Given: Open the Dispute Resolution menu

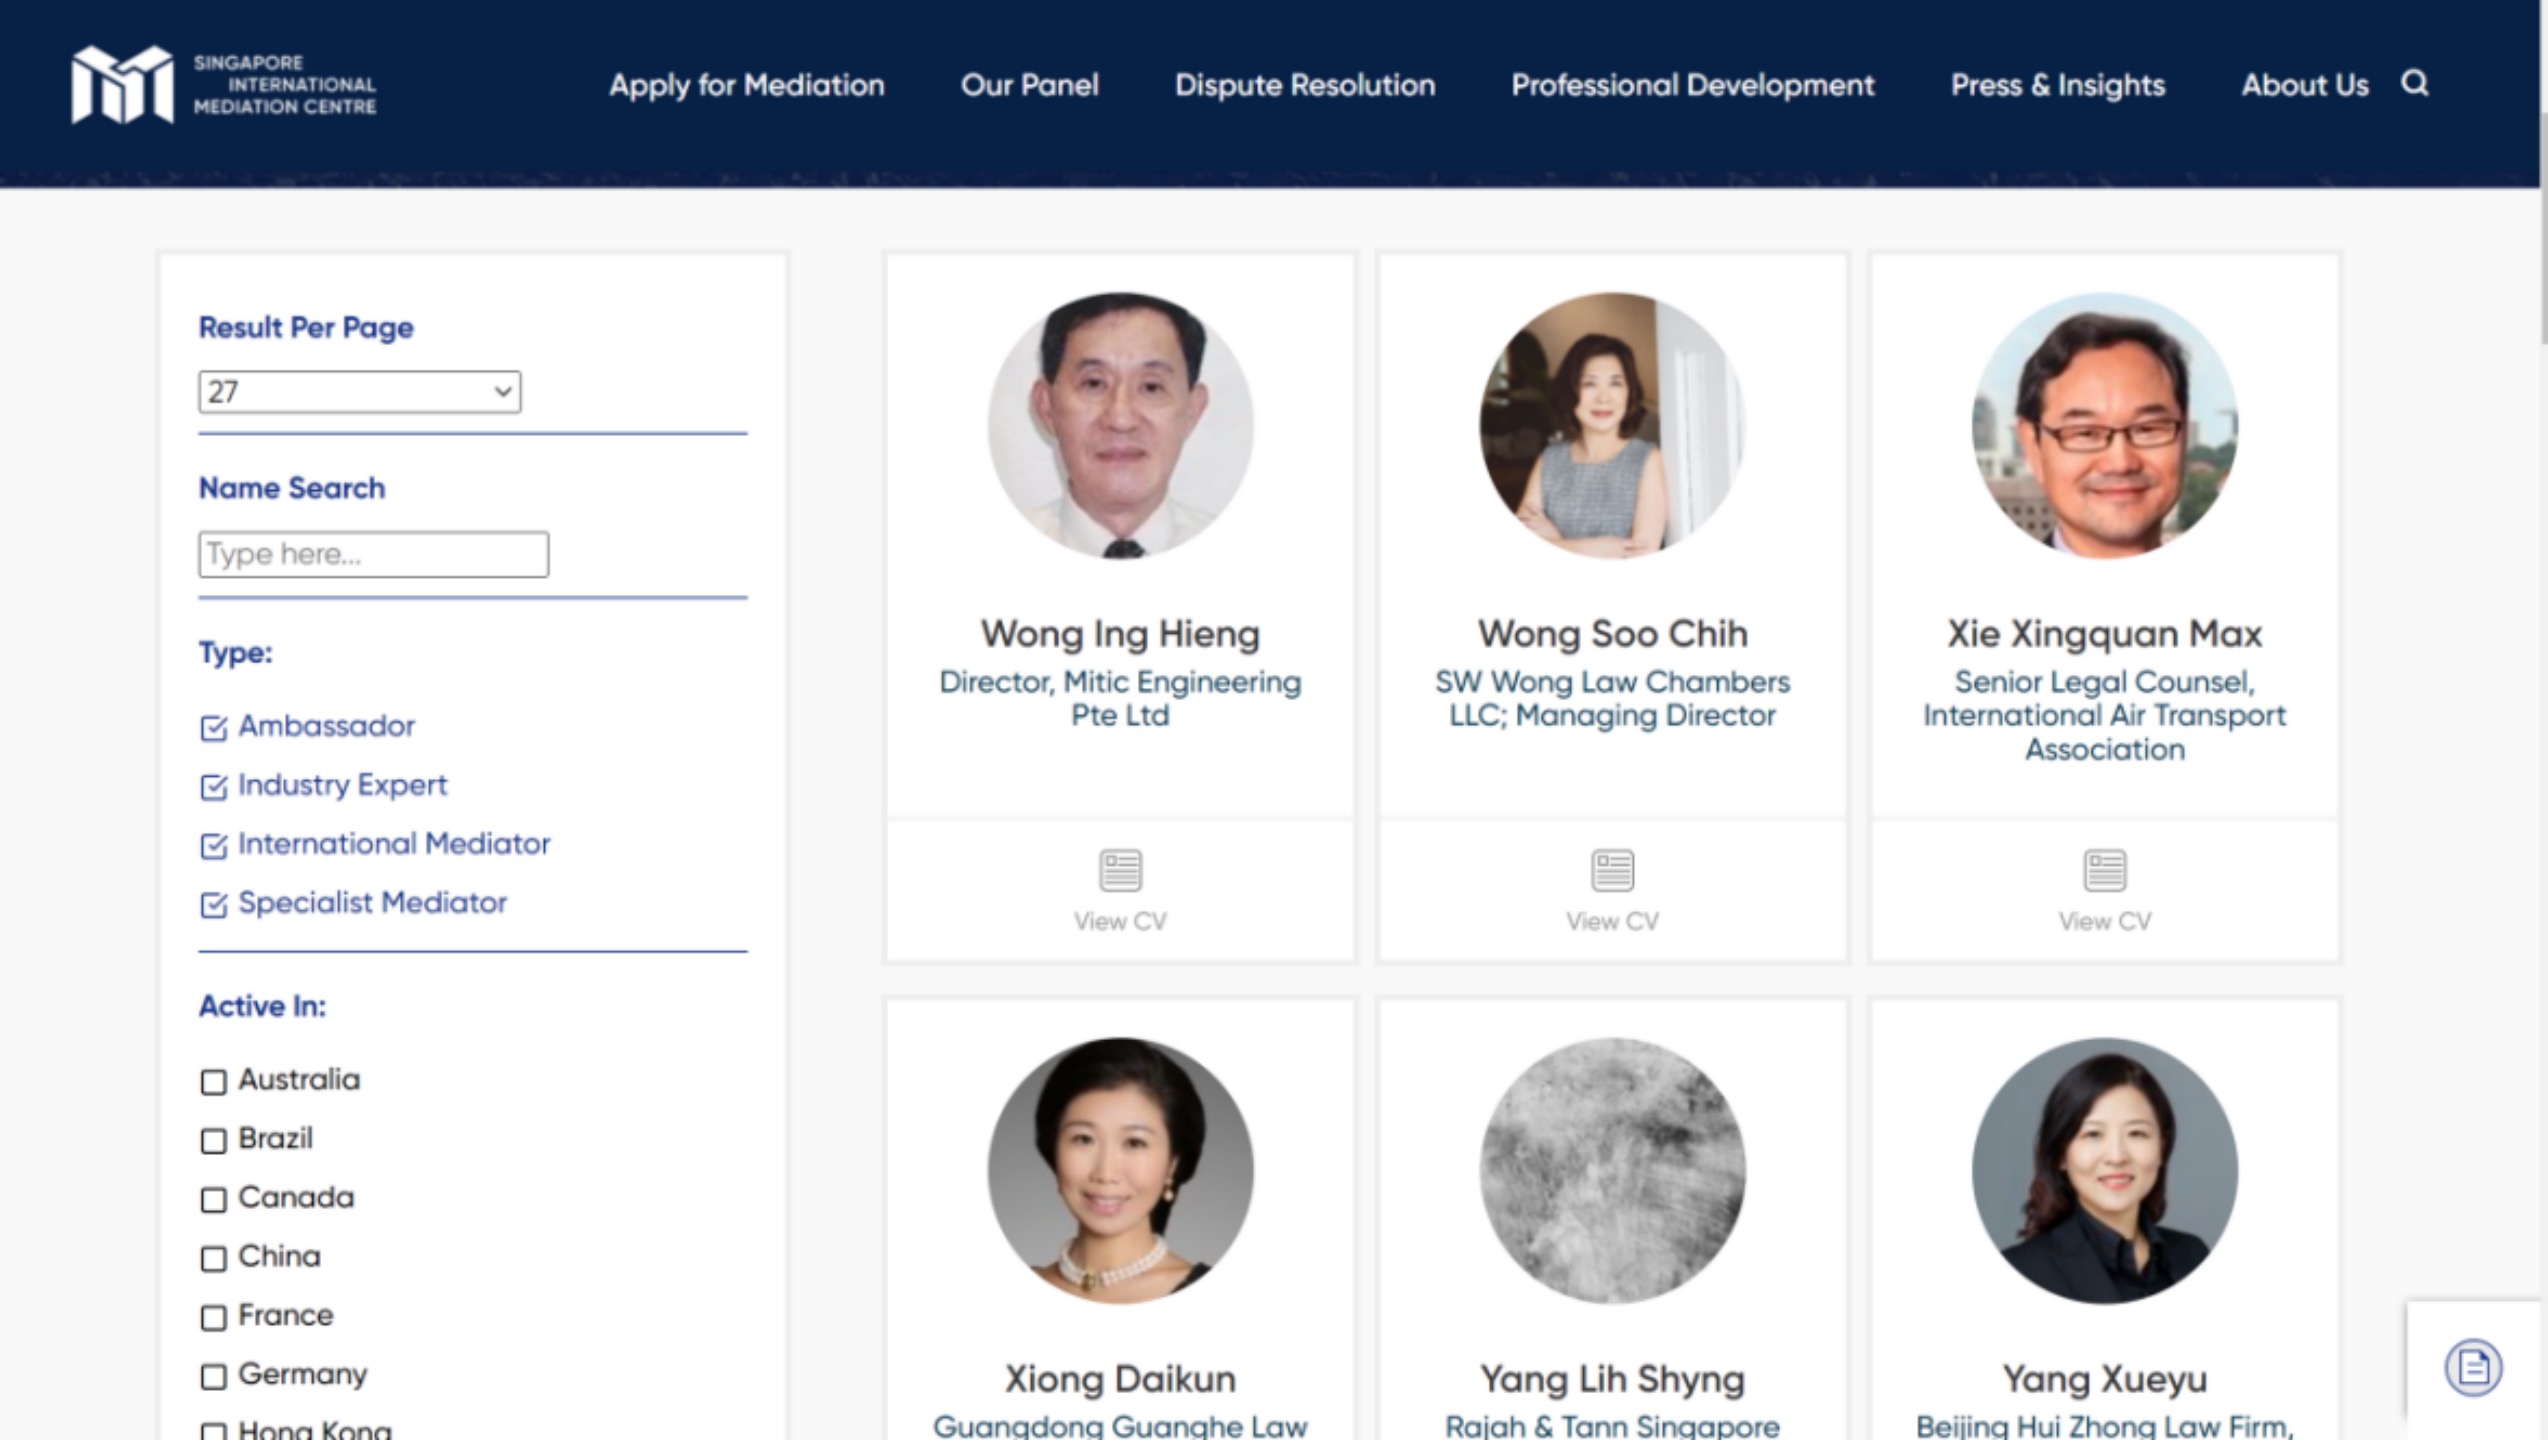Looking at the screenshot, I should [1304, 85].
